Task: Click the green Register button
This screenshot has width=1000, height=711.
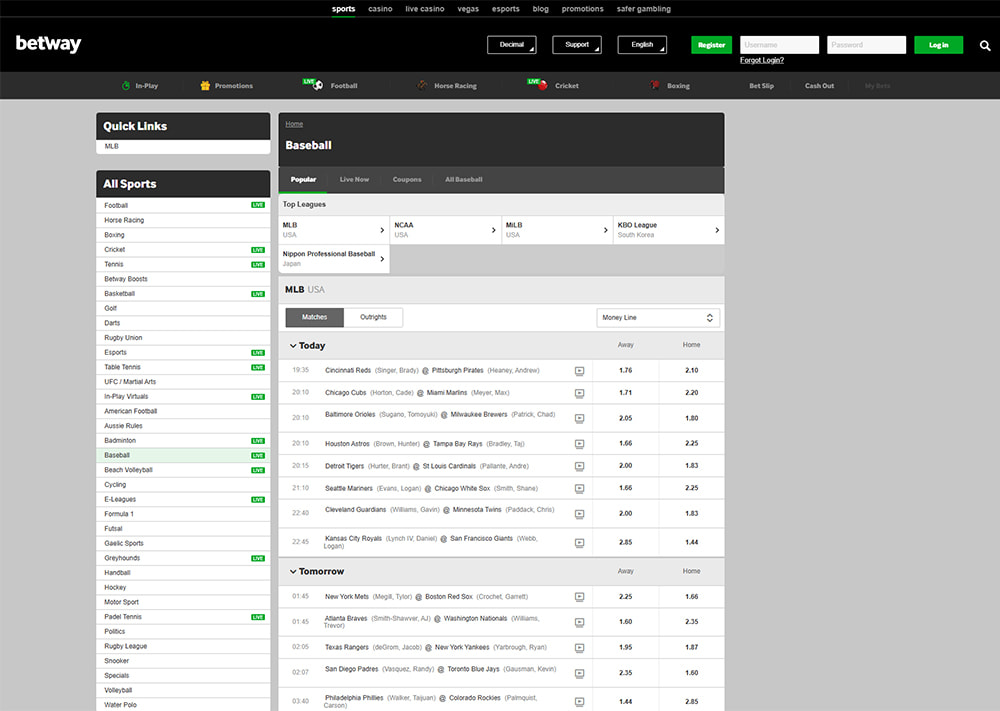Action: 711,45
